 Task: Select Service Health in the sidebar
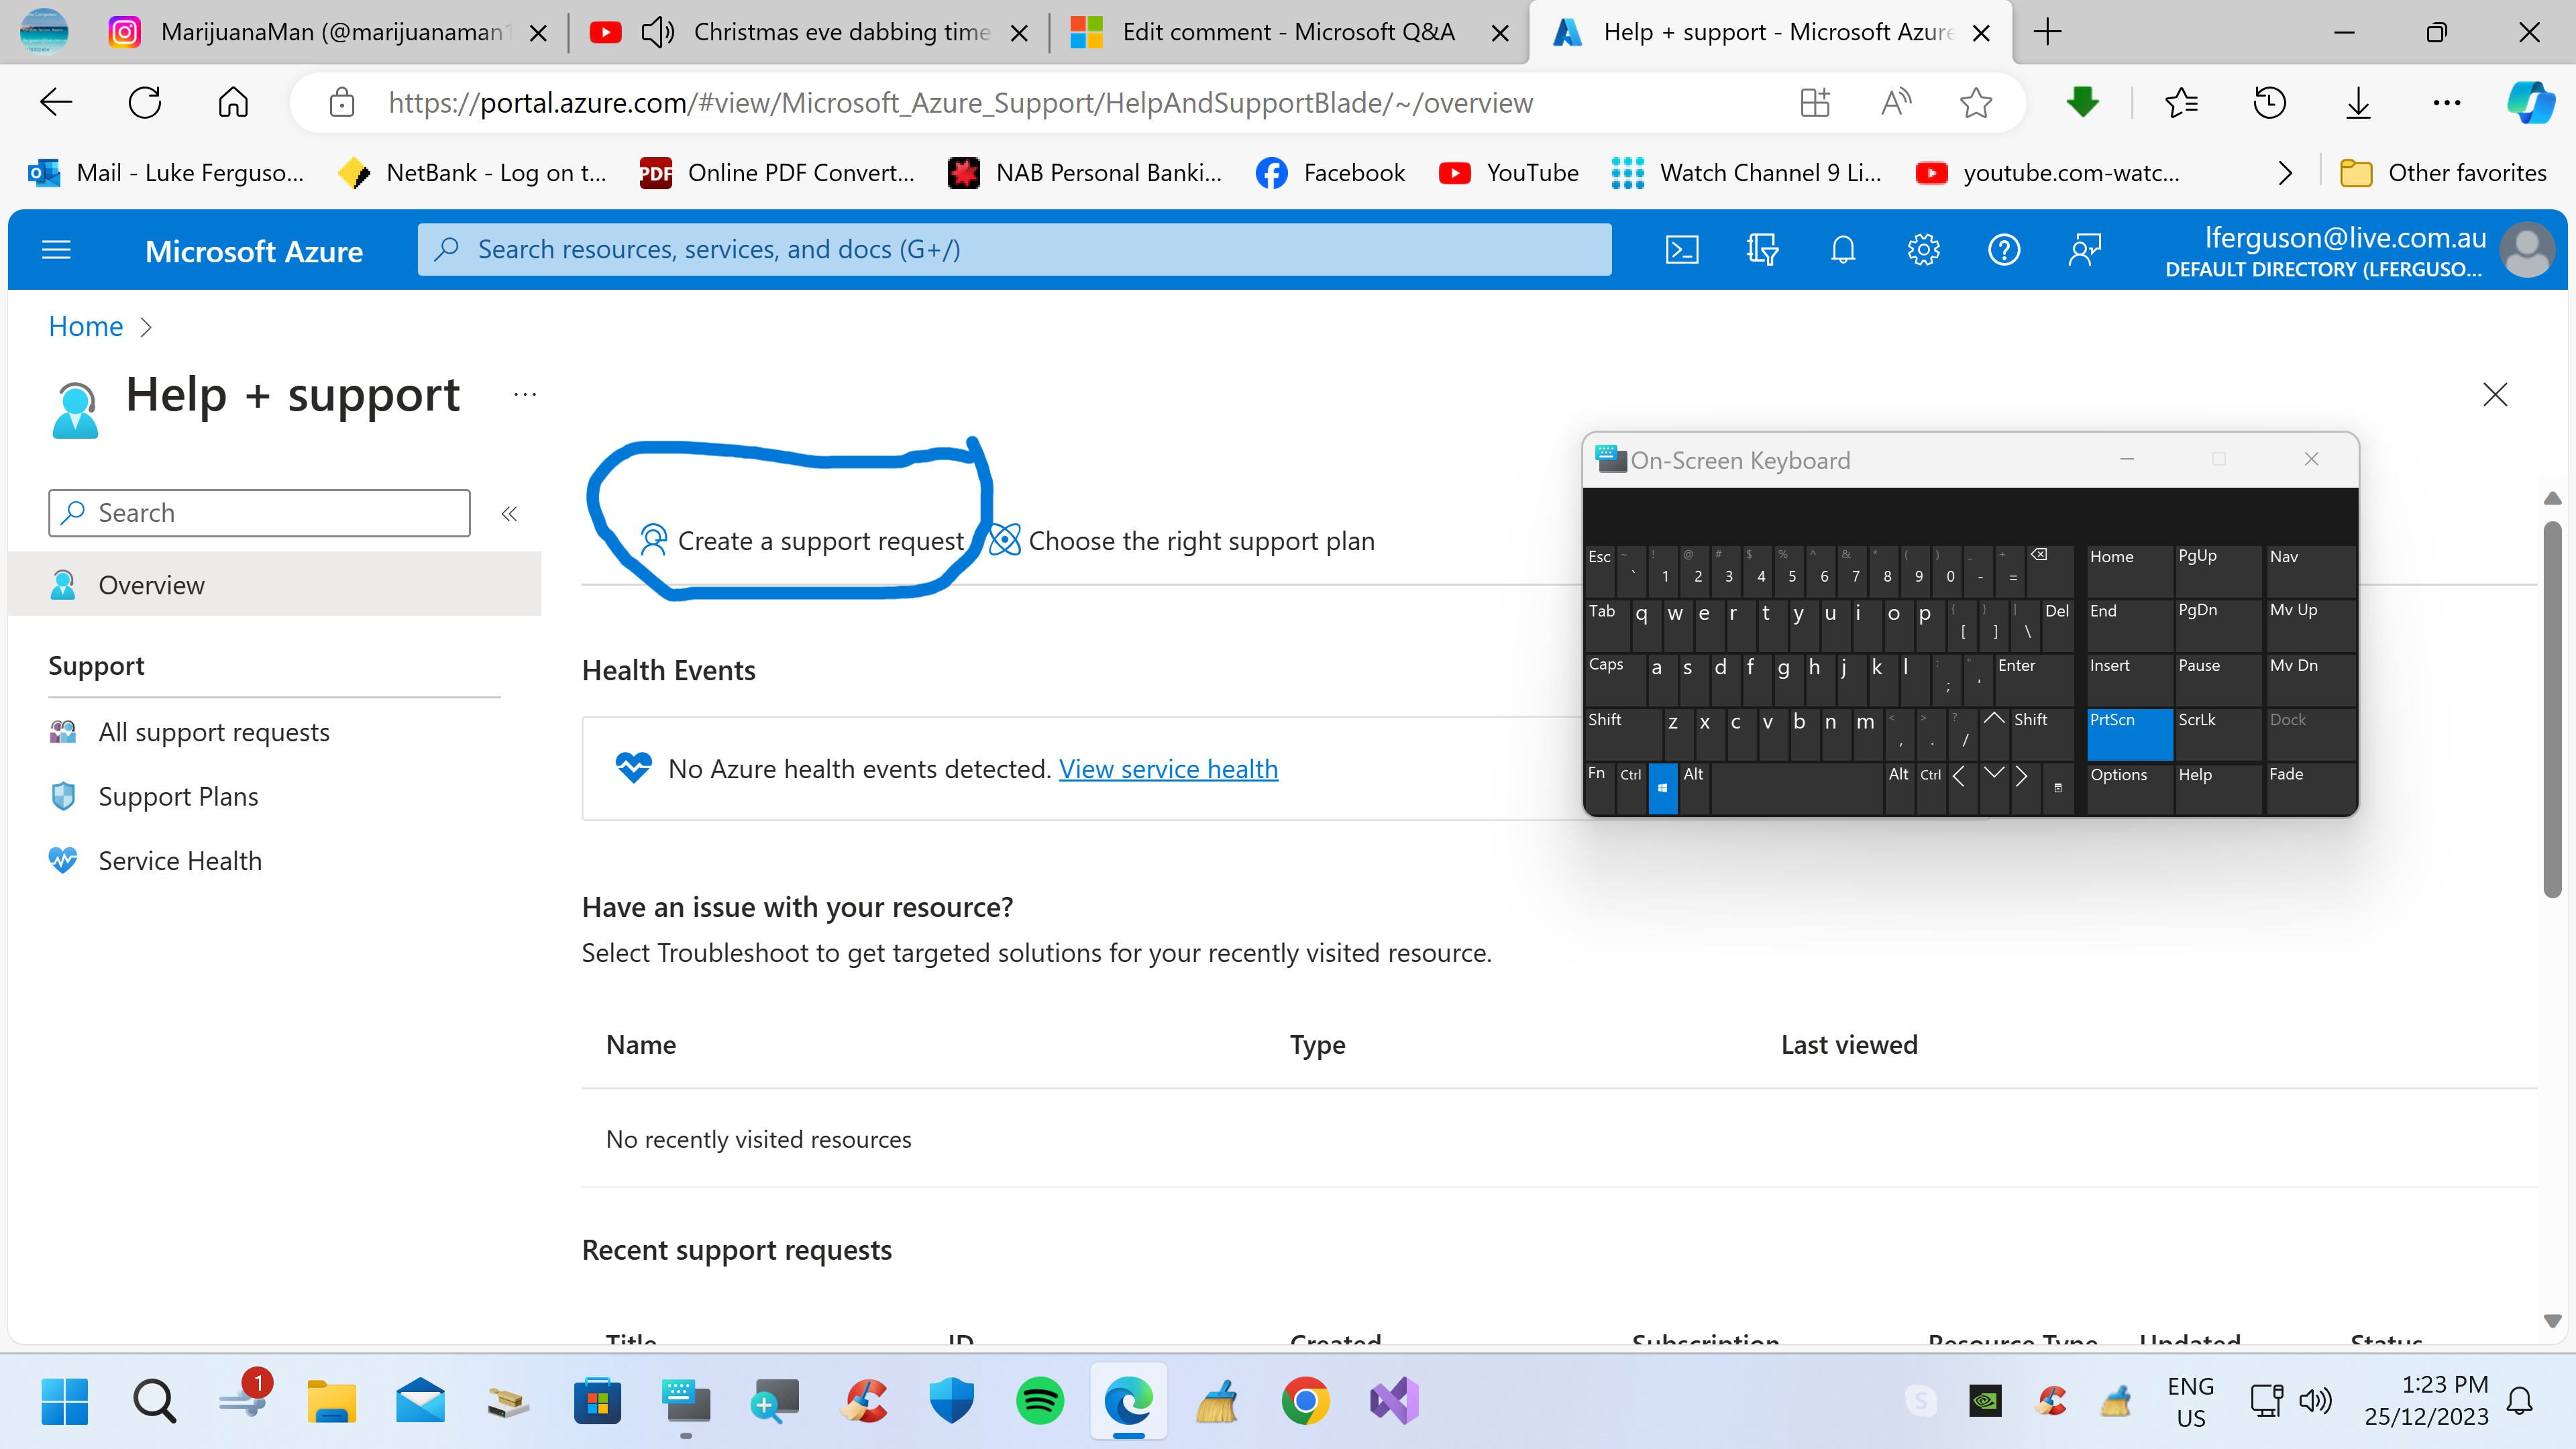click(x=179, y=860)
